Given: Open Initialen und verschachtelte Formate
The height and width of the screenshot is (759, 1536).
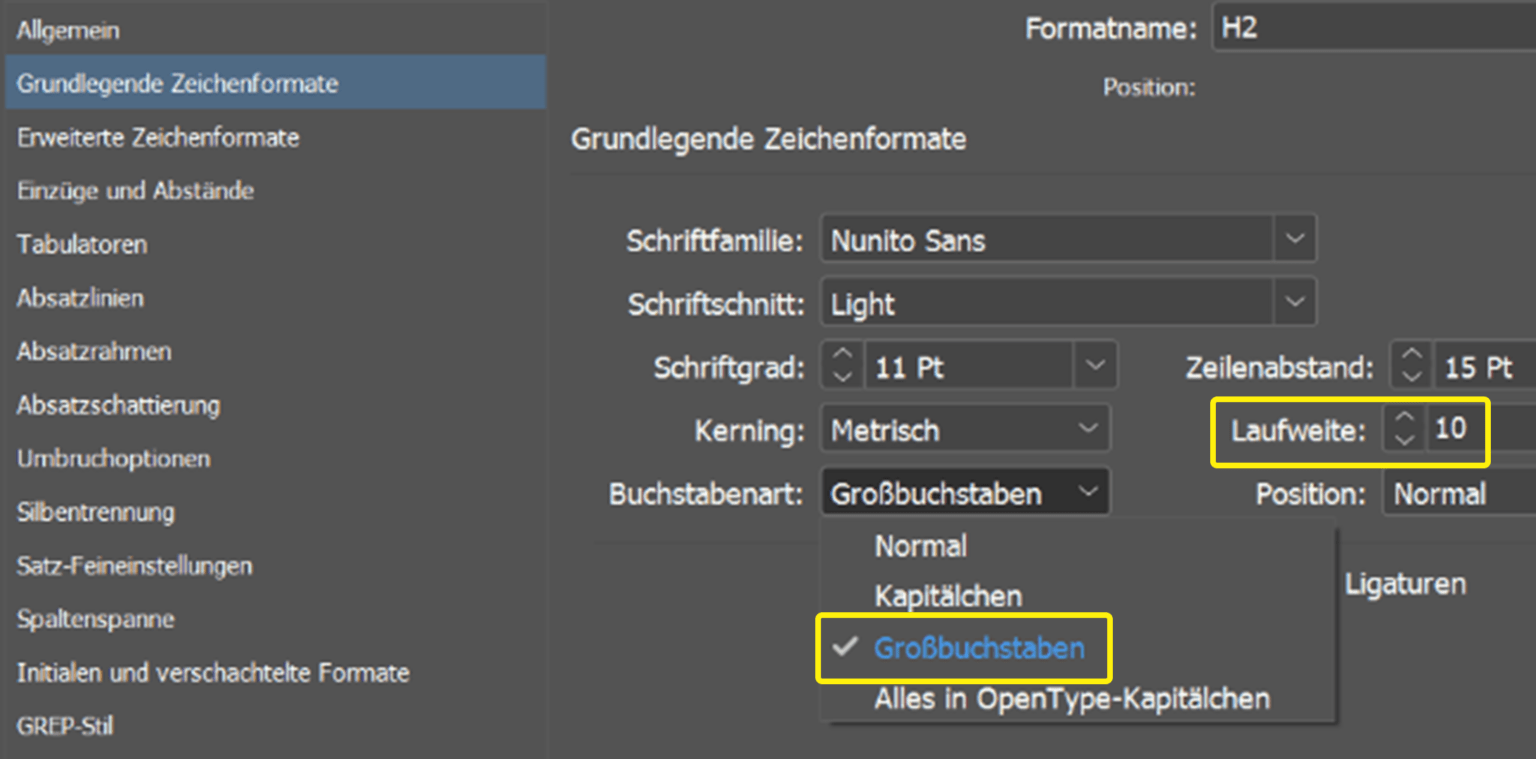Looking at the screenshot, I should [x=213, y=672].
